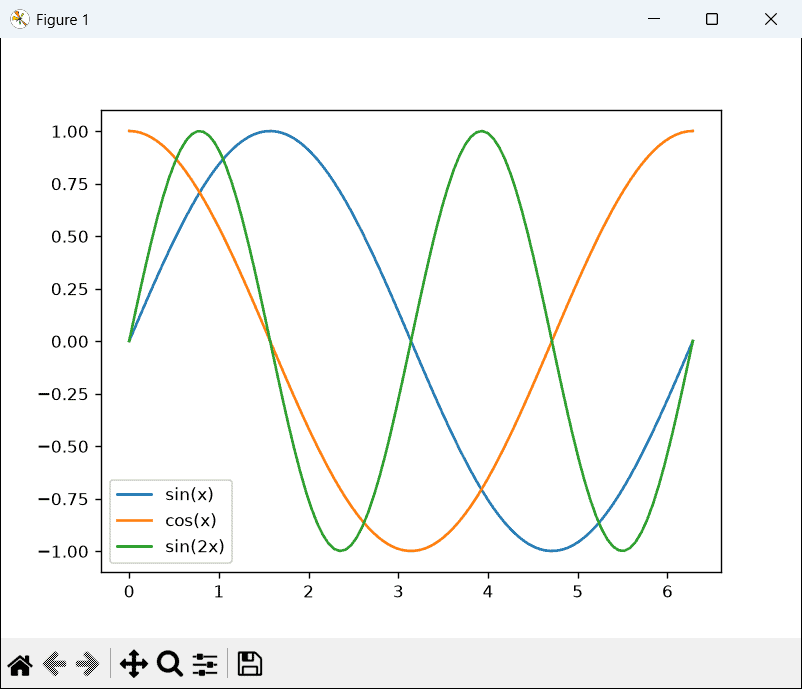Click the y-axis tick label 0.75

70,184
